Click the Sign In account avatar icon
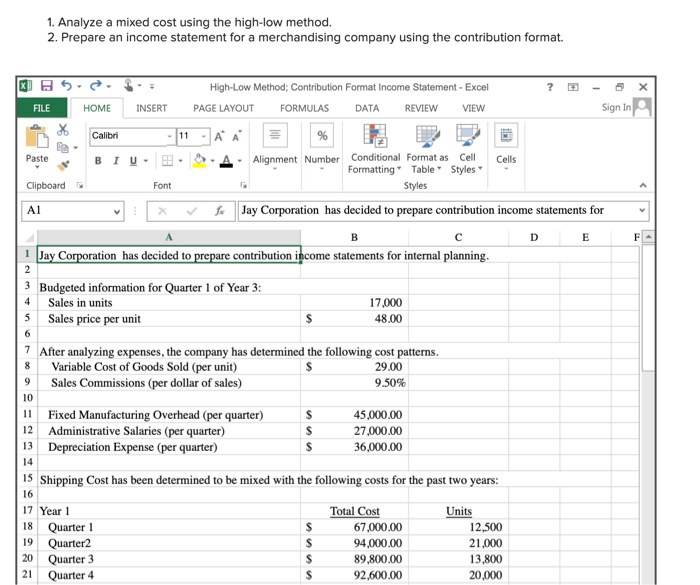This screenshot has width=700, height=585. click(x=642, y=107)
